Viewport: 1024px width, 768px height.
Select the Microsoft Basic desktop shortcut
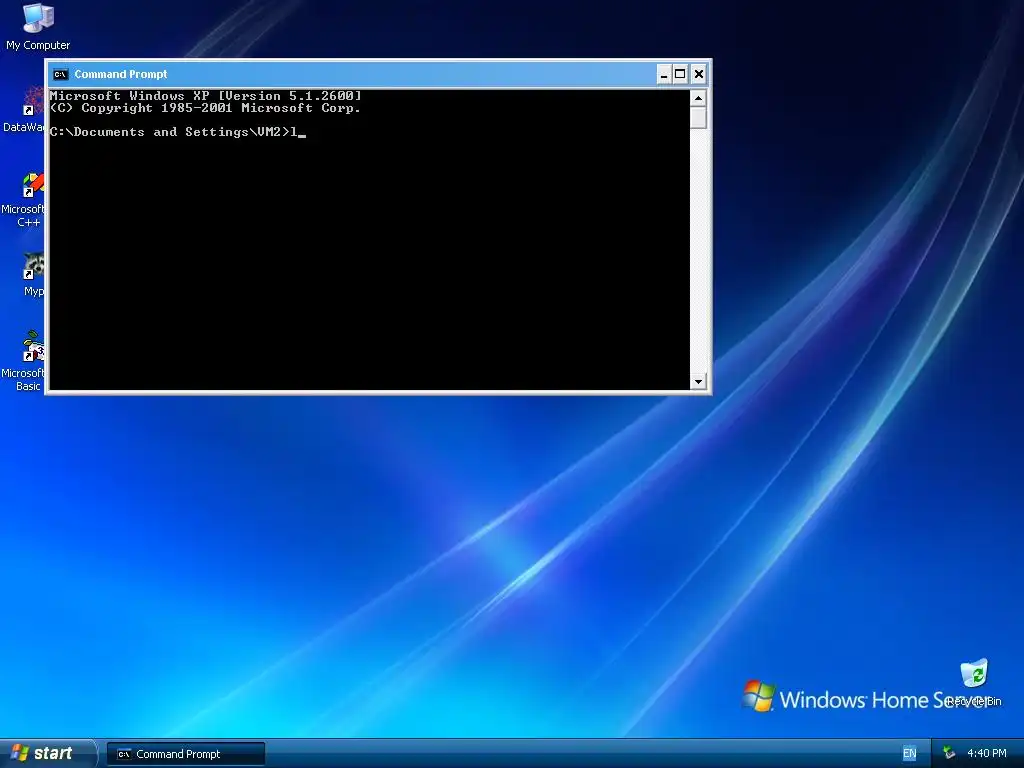point(24,361)
